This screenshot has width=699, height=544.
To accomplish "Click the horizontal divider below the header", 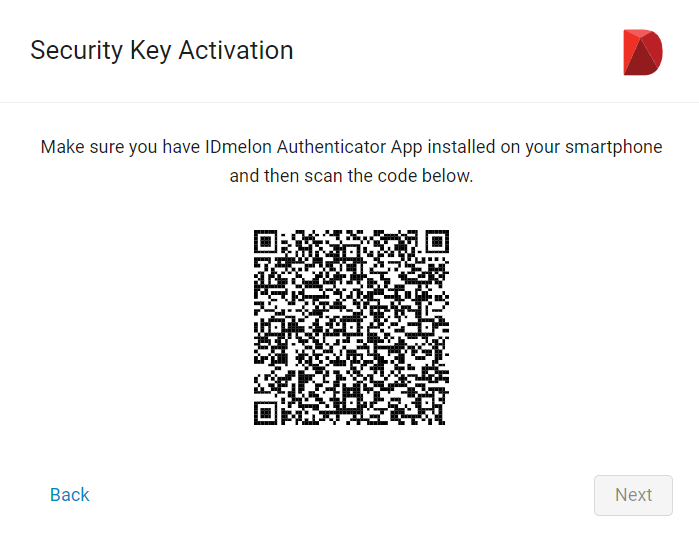I will point(350,103).
